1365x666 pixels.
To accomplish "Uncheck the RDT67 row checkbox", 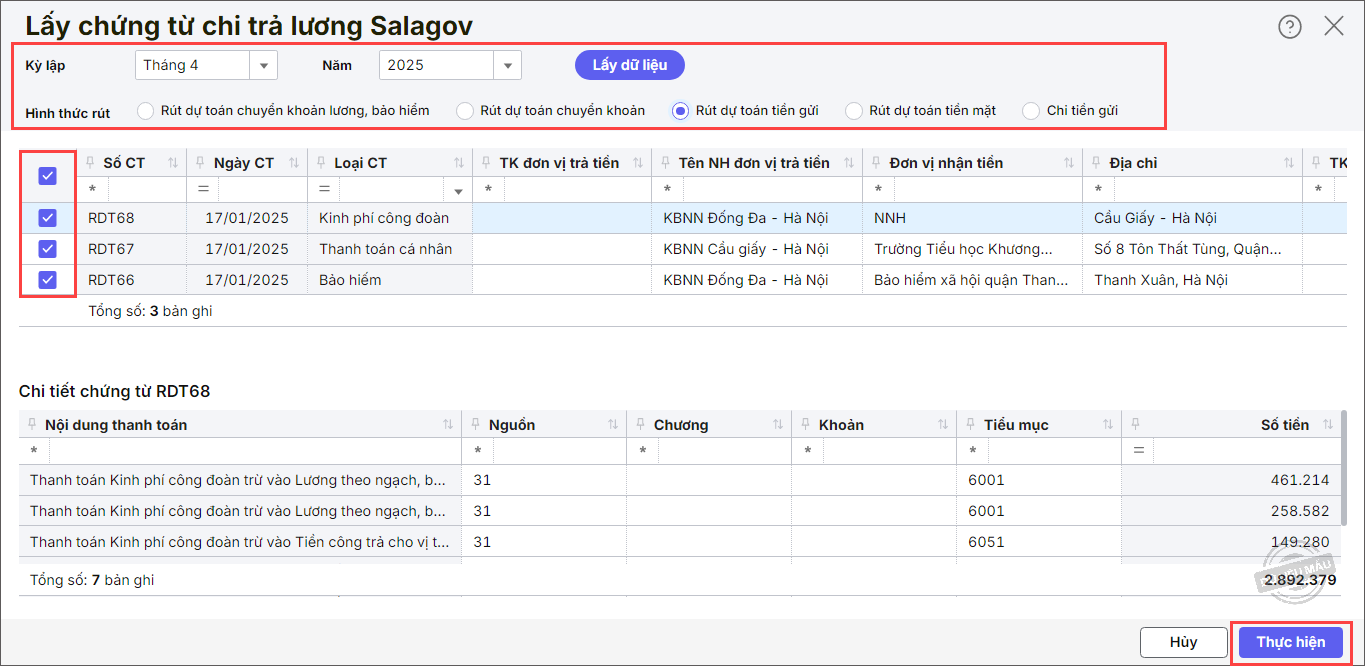I will coord(47,249).
